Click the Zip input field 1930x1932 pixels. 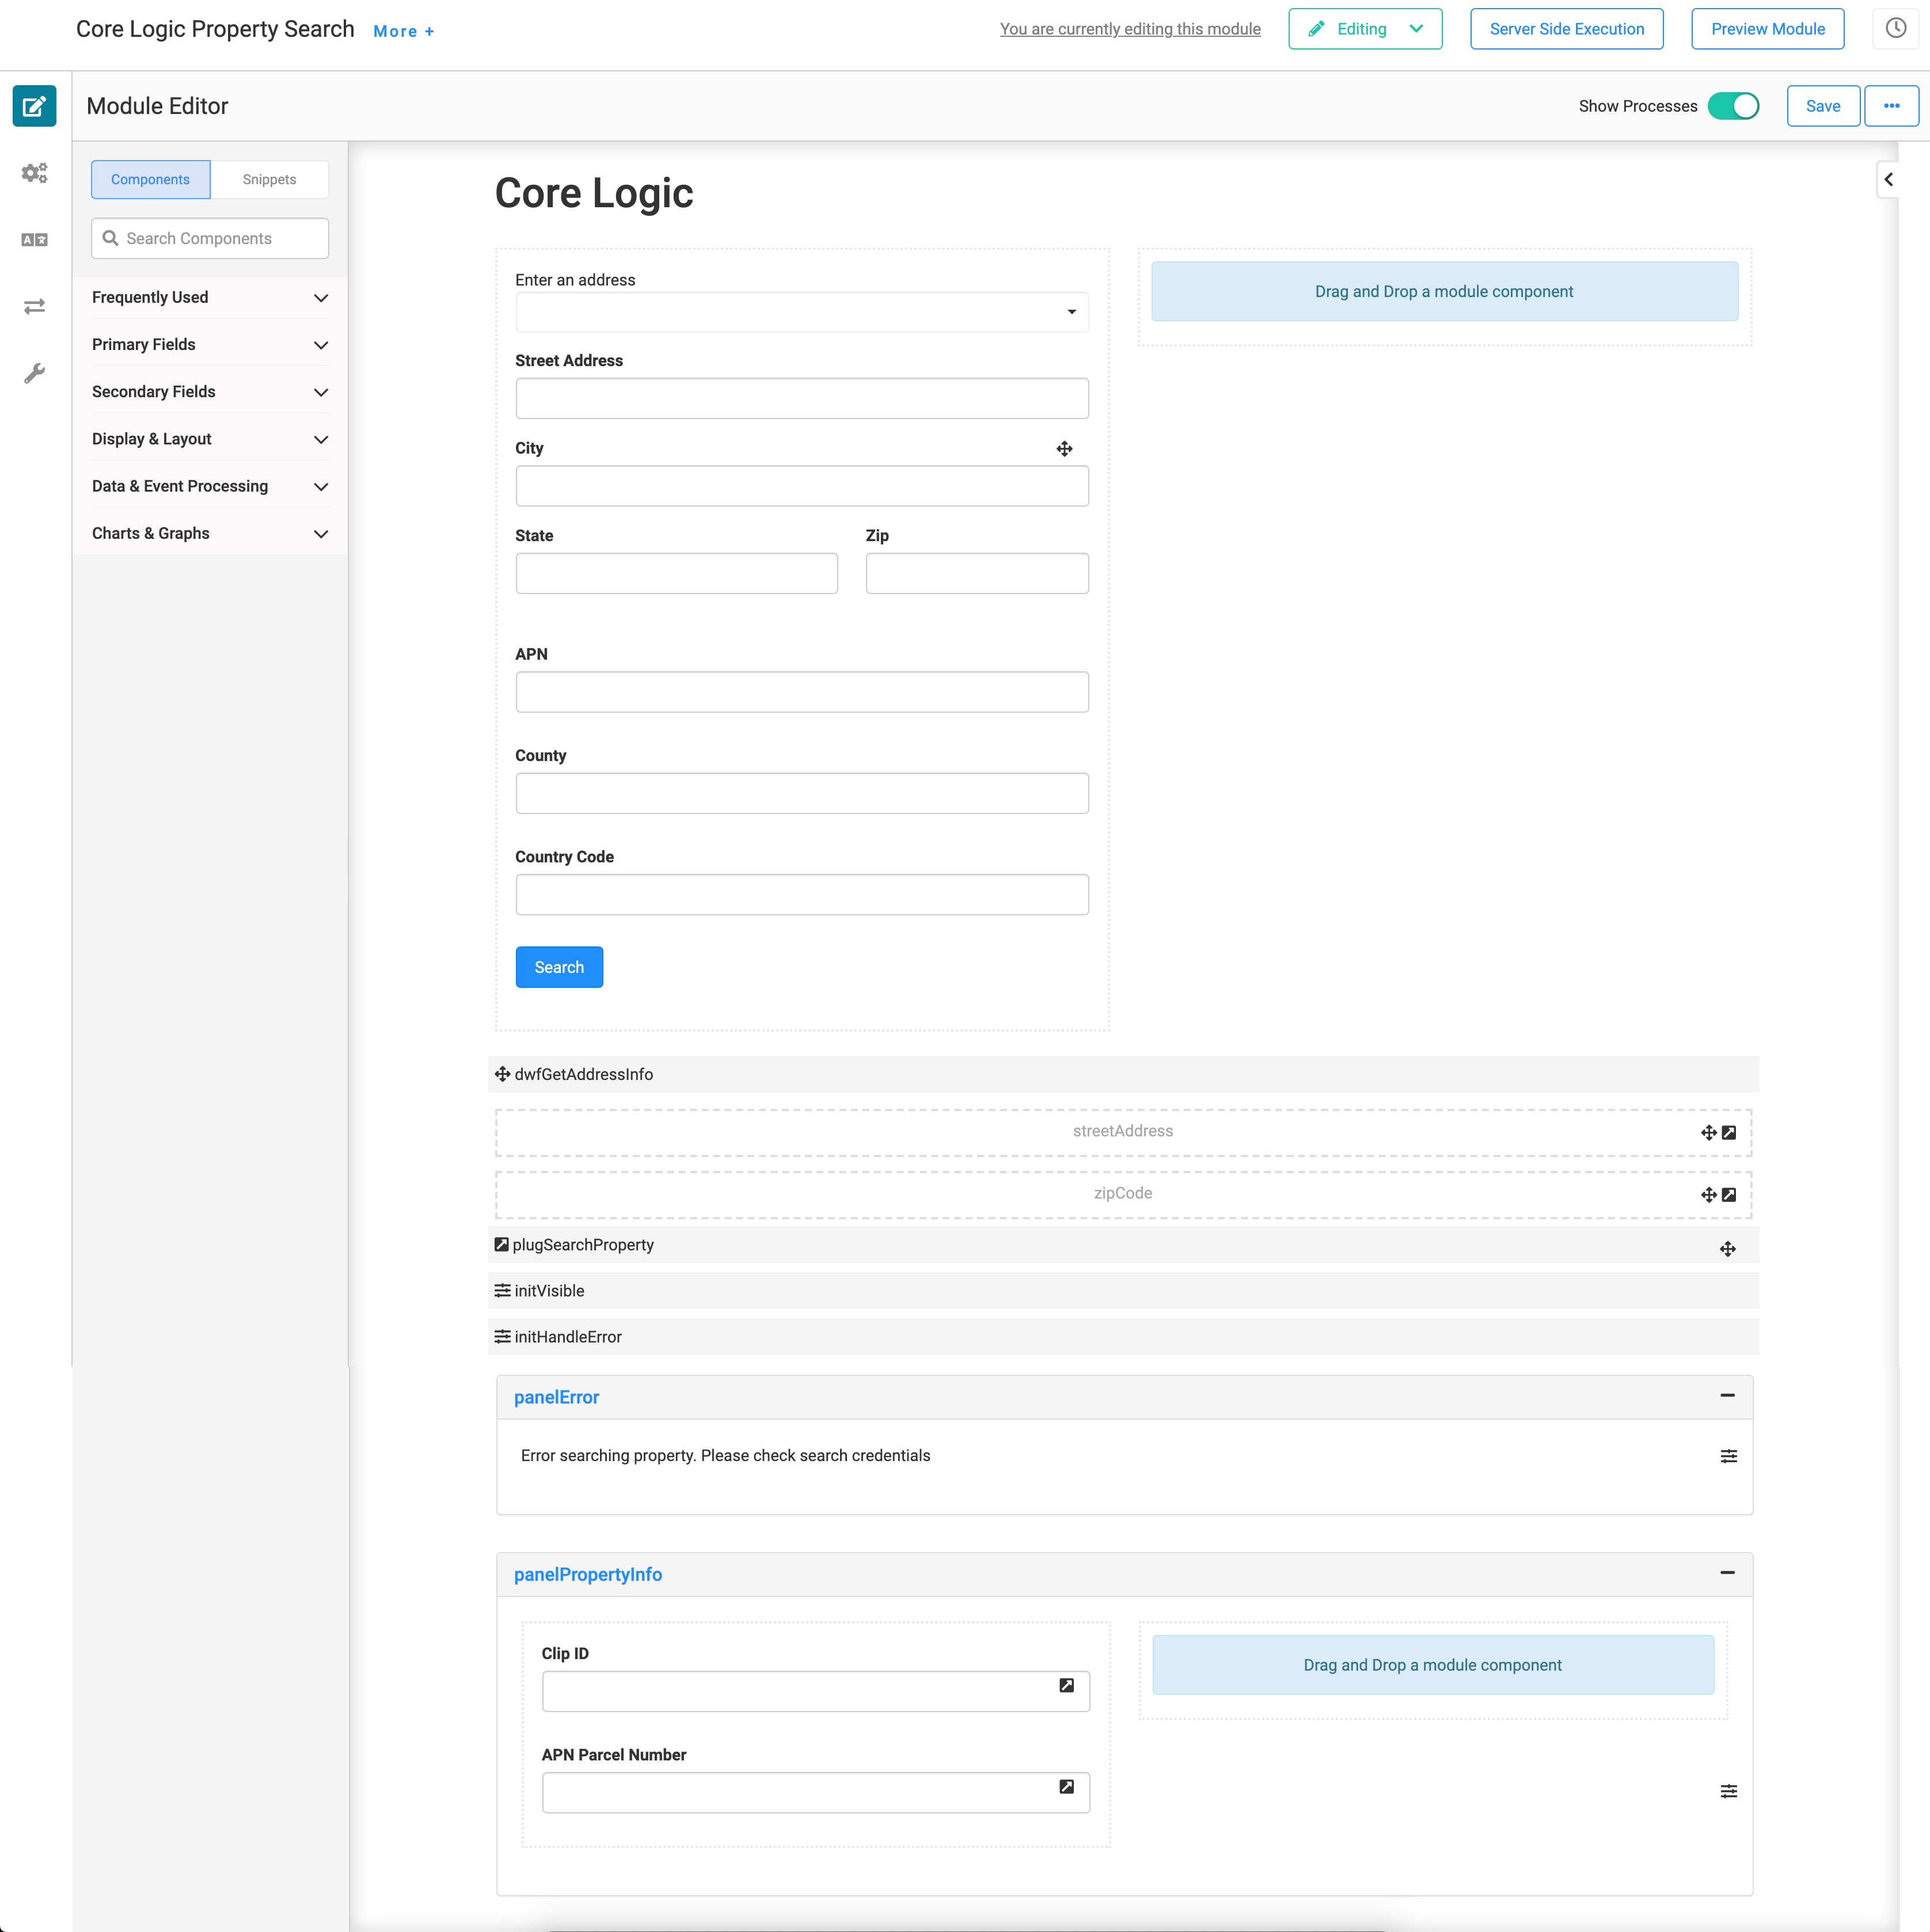point(977,573)
